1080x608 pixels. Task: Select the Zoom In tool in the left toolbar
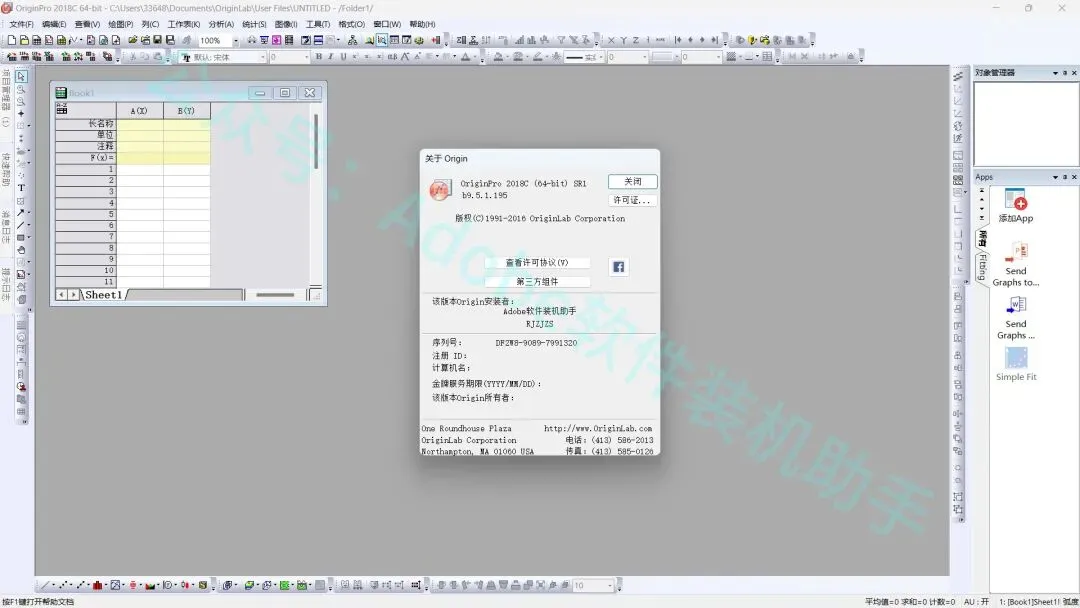(21, 90)
